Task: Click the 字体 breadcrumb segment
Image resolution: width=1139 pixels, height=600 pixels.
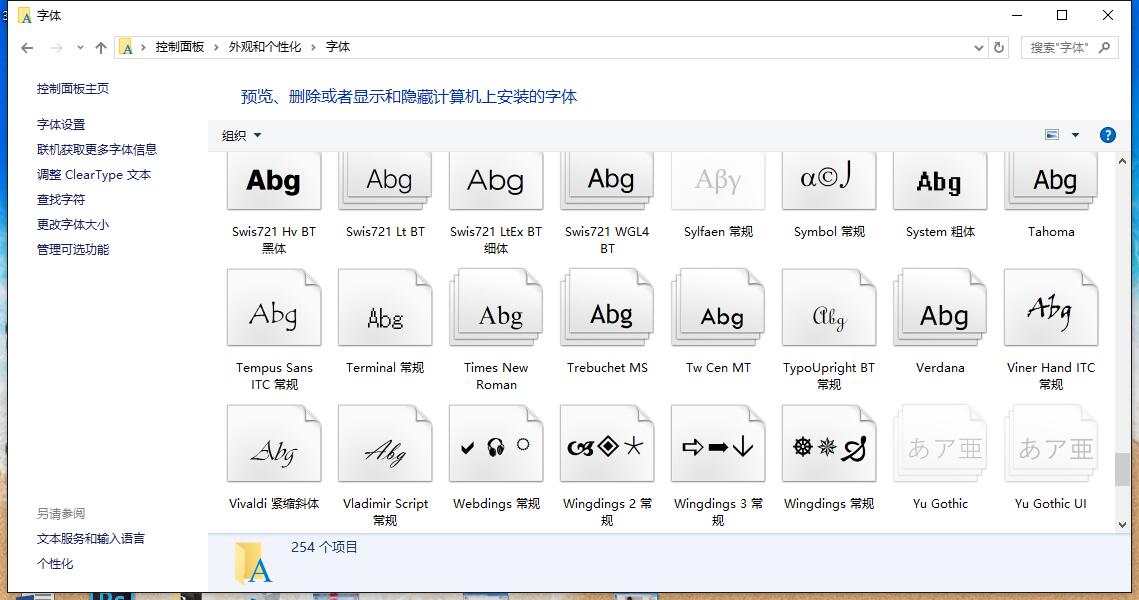Action: click(338, 47)
